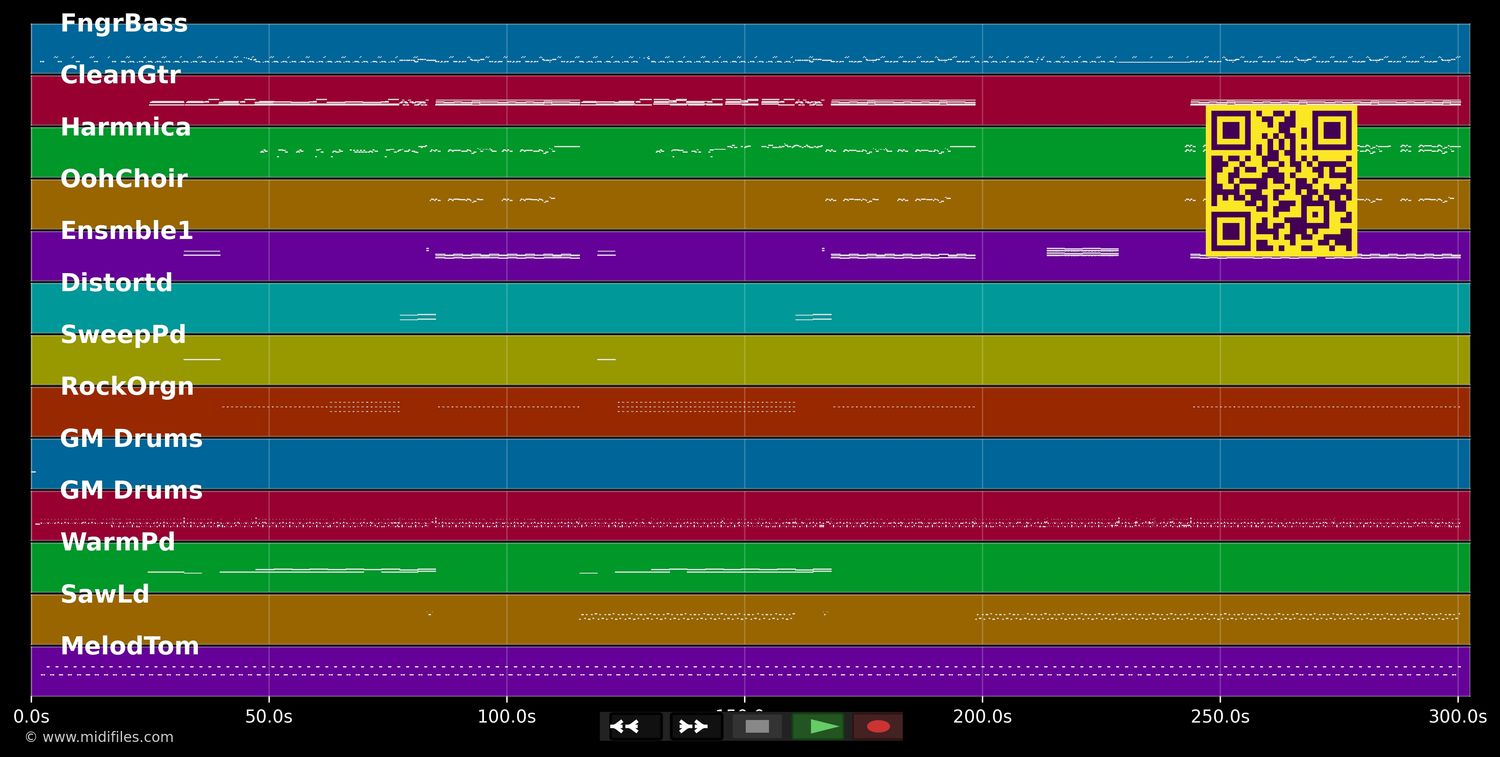This screenshot has height=757, width=1500.
Task: Click the yellow QR code
Action: 1281,181
